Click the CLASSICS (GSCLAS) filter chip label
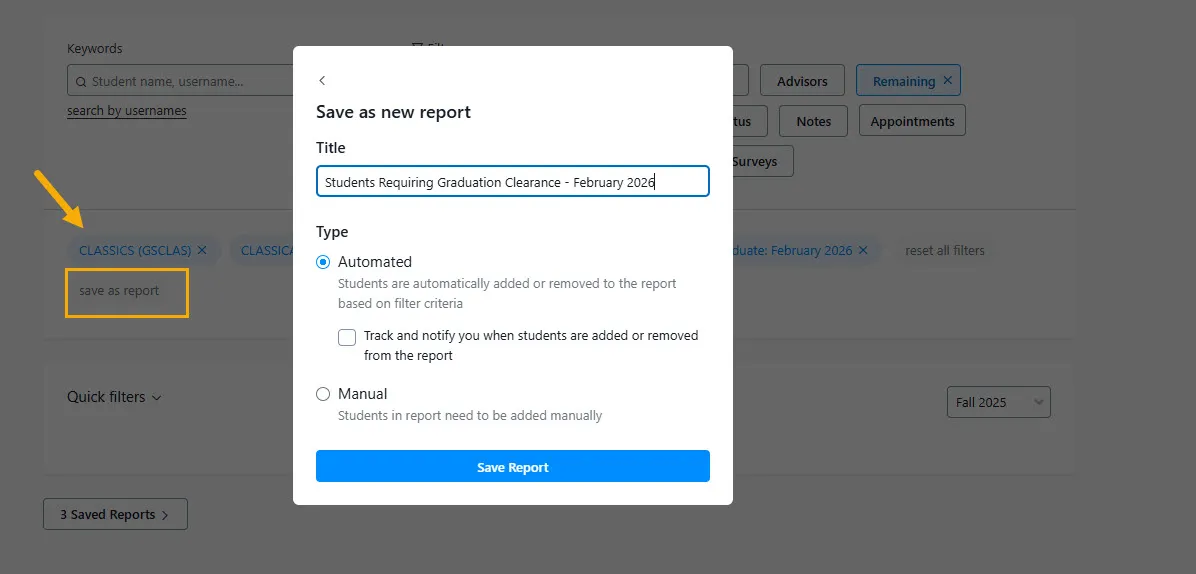This screenshot has height=574, width=1196. (x=136, y=250)
